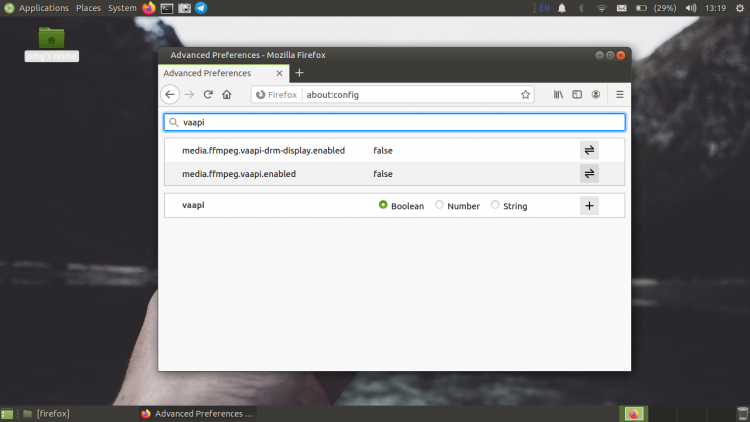Click the show desktop button in bottom panel

(7, 414)
